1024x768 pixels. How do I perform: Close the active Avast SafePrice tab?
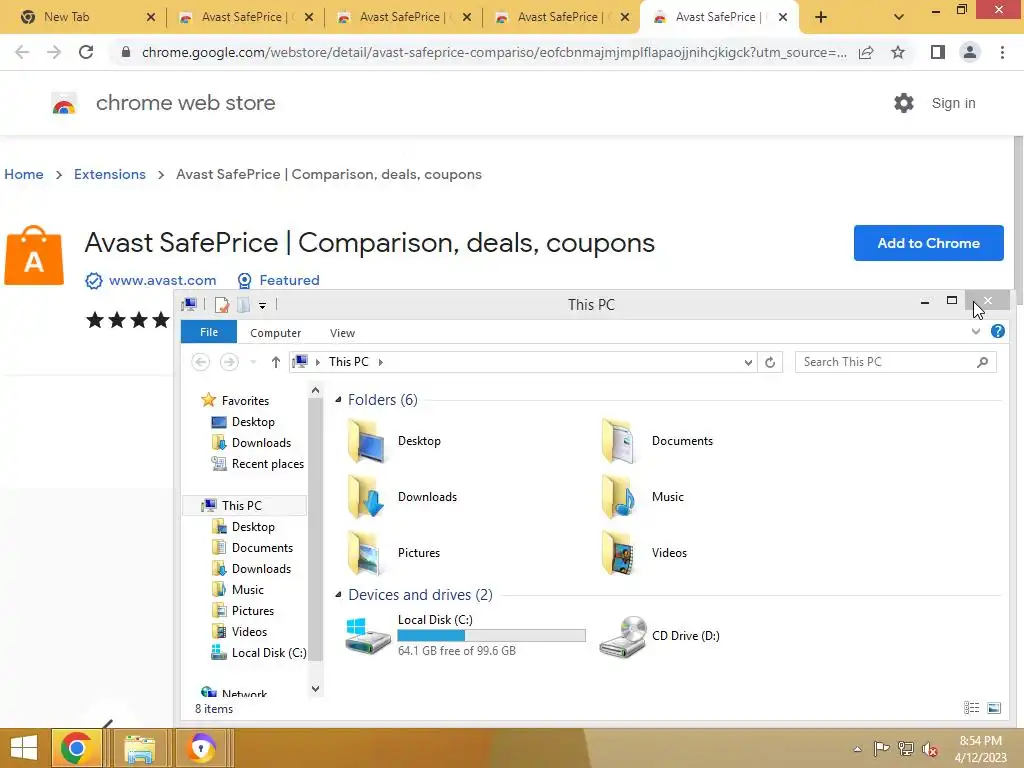(782, 17)
